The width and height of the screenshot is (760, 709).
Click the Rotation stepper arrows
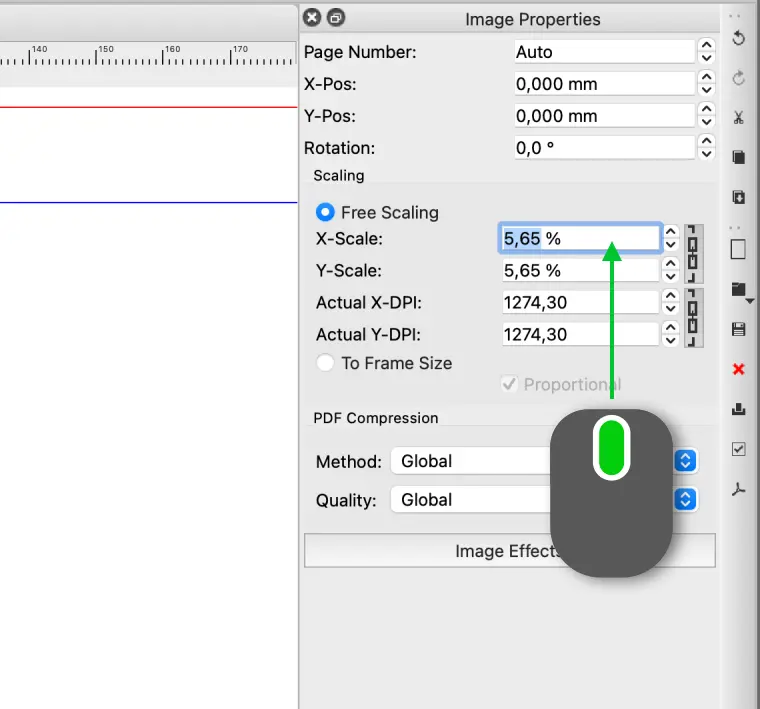(x=706, y=148)
